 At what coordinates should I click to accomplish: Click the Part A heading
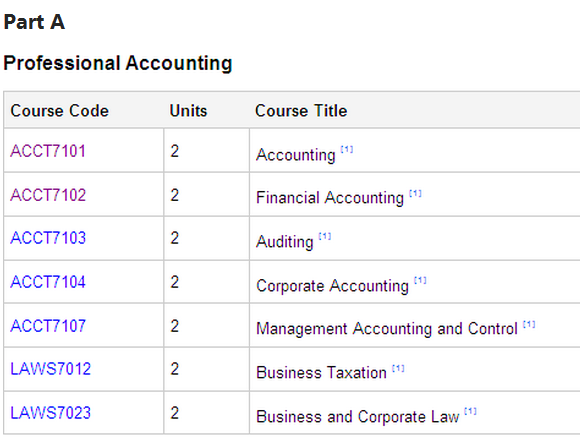[34, 22]
